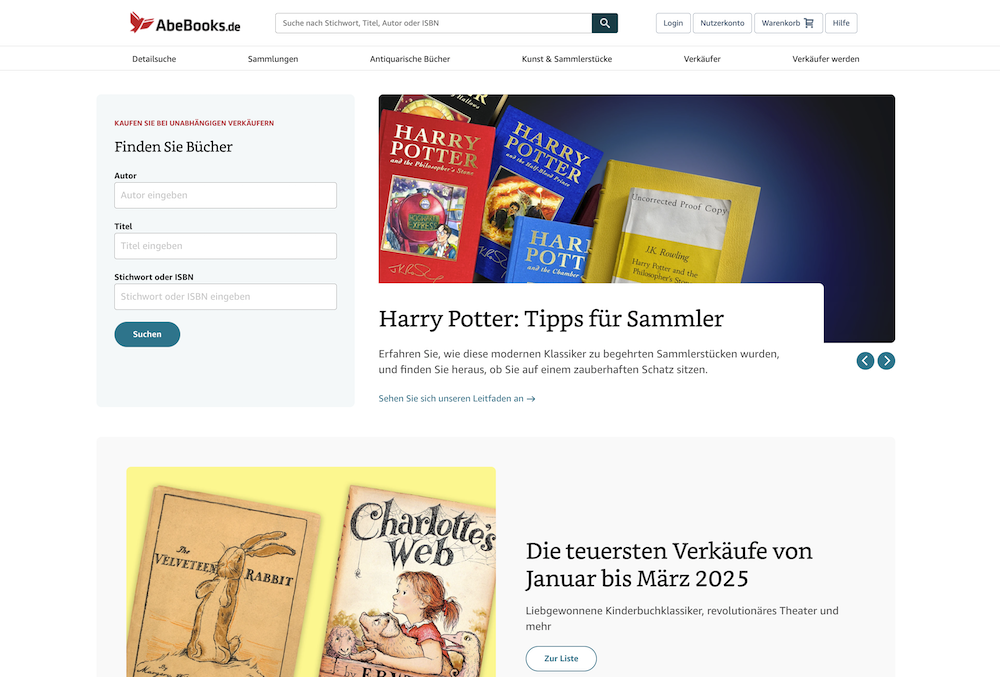Click the Login button
Image resolution: width=1000 pixels, height=677 pixels.
click(x=673, y=23)
